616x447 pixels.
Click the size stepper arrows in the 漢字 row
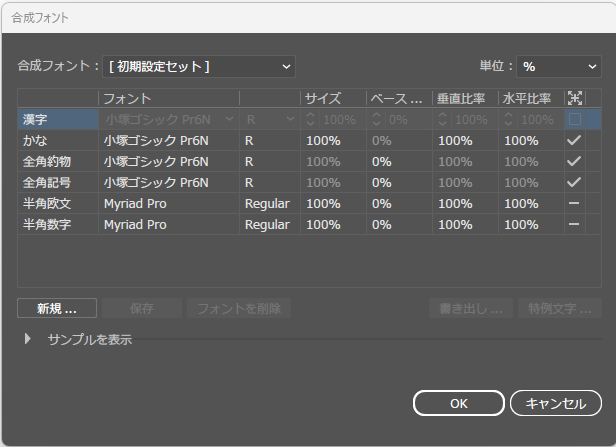[311, 119]
